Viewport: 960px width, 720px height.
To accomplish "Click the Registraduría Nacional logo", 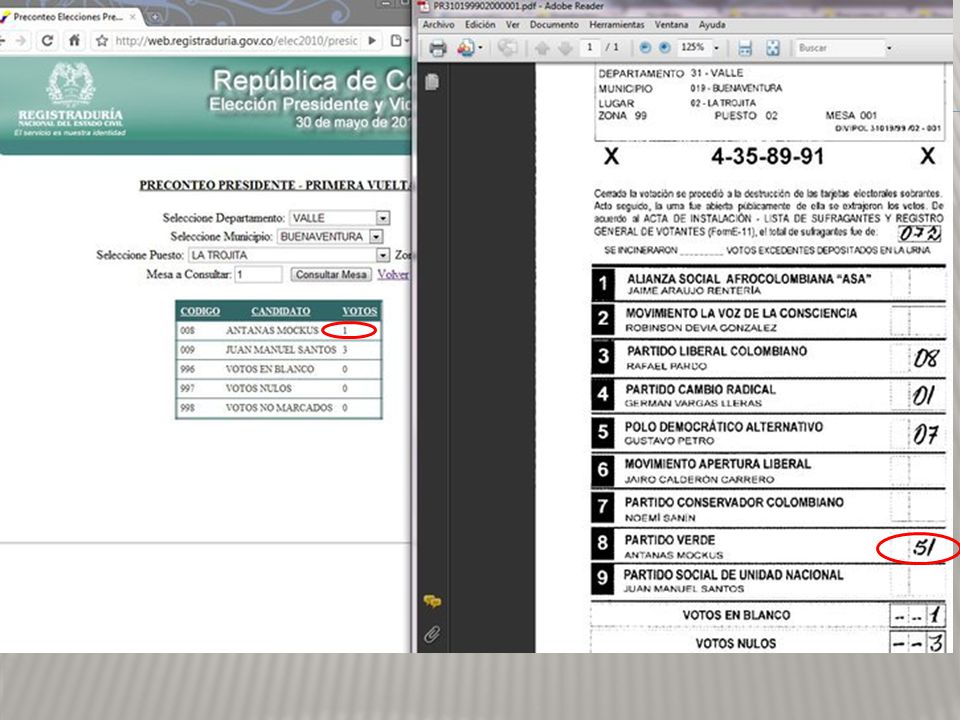I will pyautogui.click(x=70, y=99).
